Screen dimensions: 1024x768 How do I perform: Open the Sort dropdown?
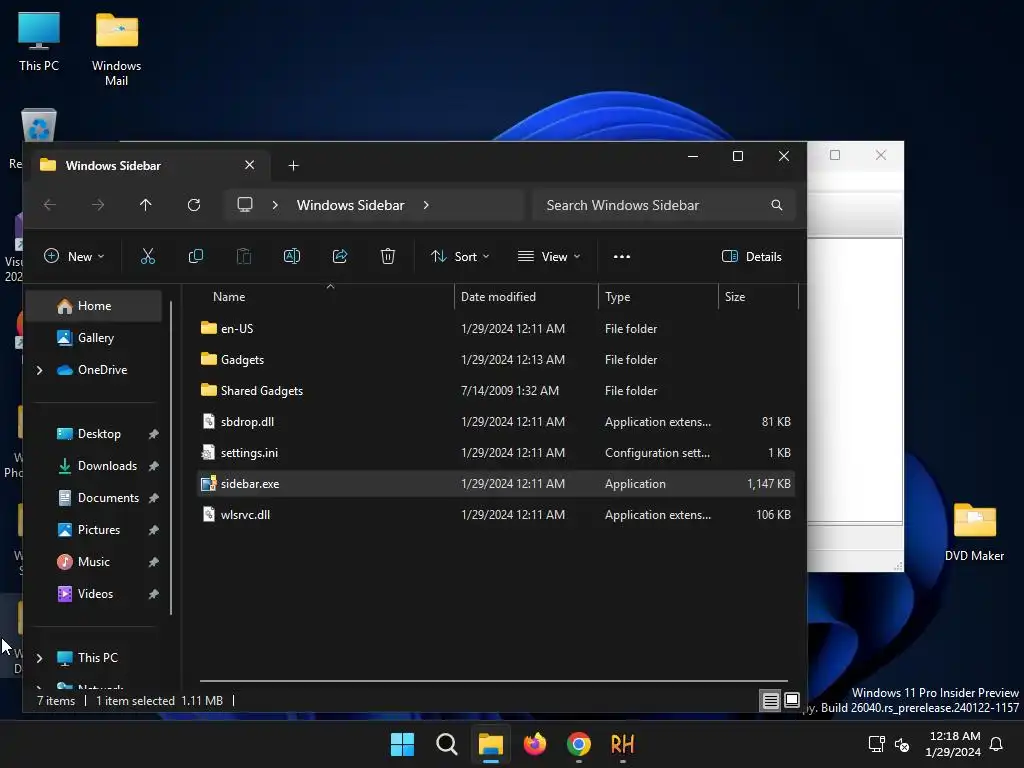[x=460, y=257]
